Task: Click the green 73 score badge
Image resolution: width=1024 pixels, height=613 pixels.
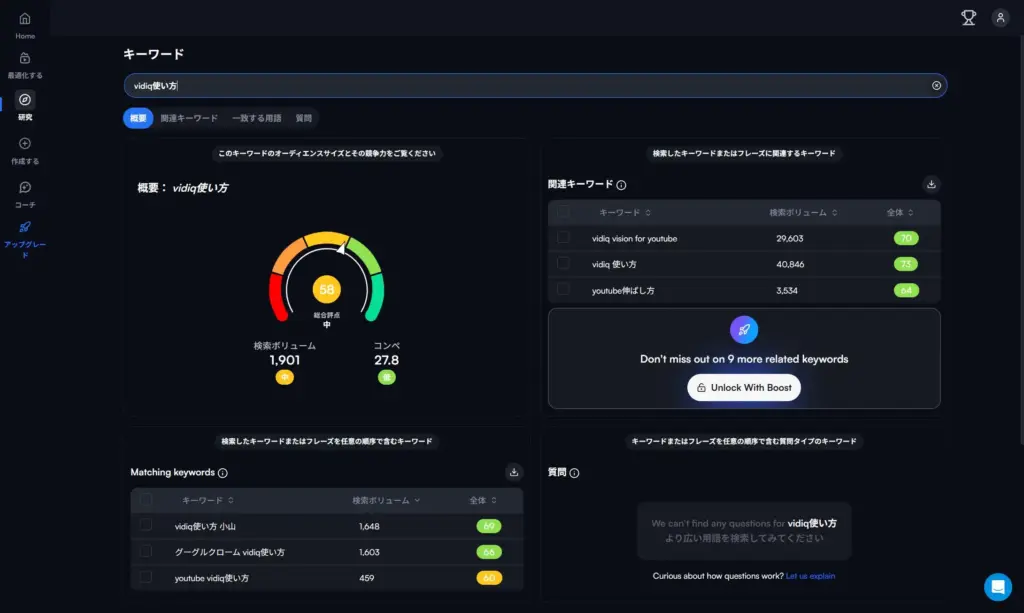Action: point(906,264)
